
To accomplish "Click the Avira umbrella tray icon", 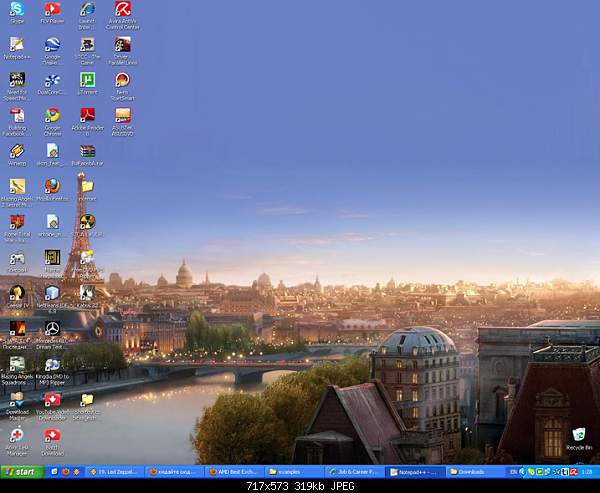I will click(573, 472).
